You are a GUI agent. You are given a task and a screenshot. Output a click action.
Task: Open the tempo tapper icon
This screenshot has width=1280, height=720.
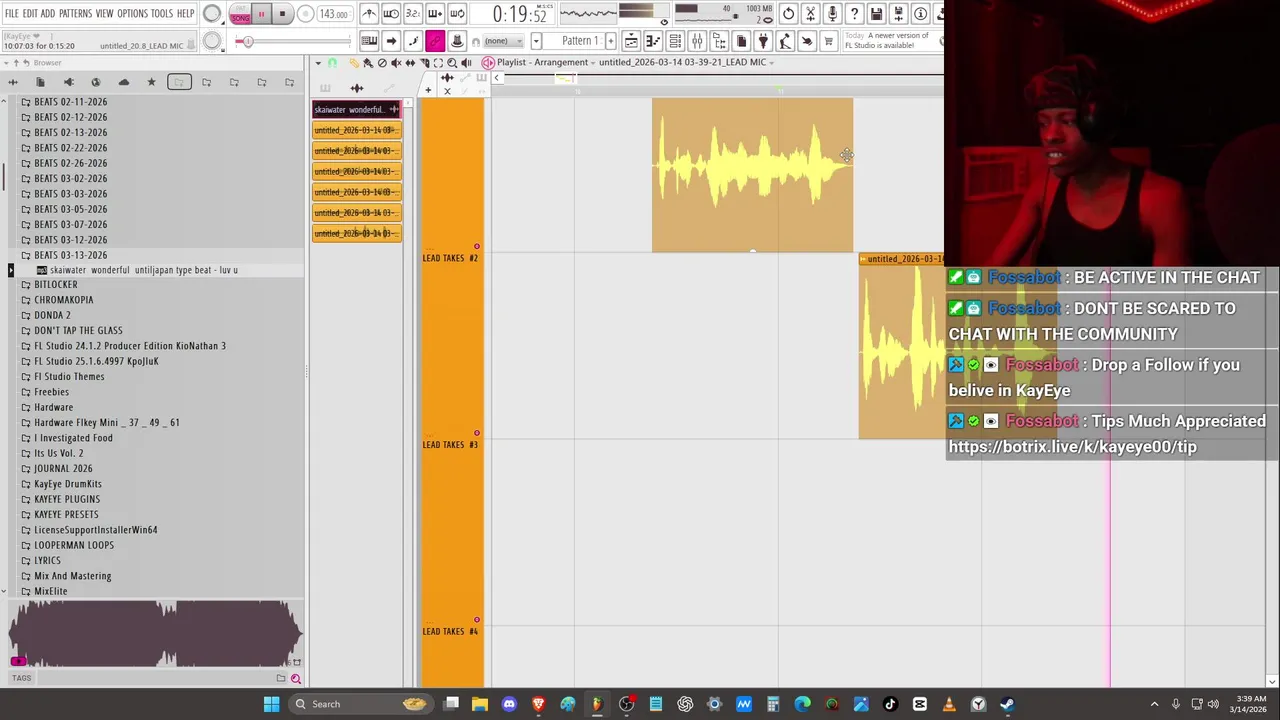[x=785, y=41]
